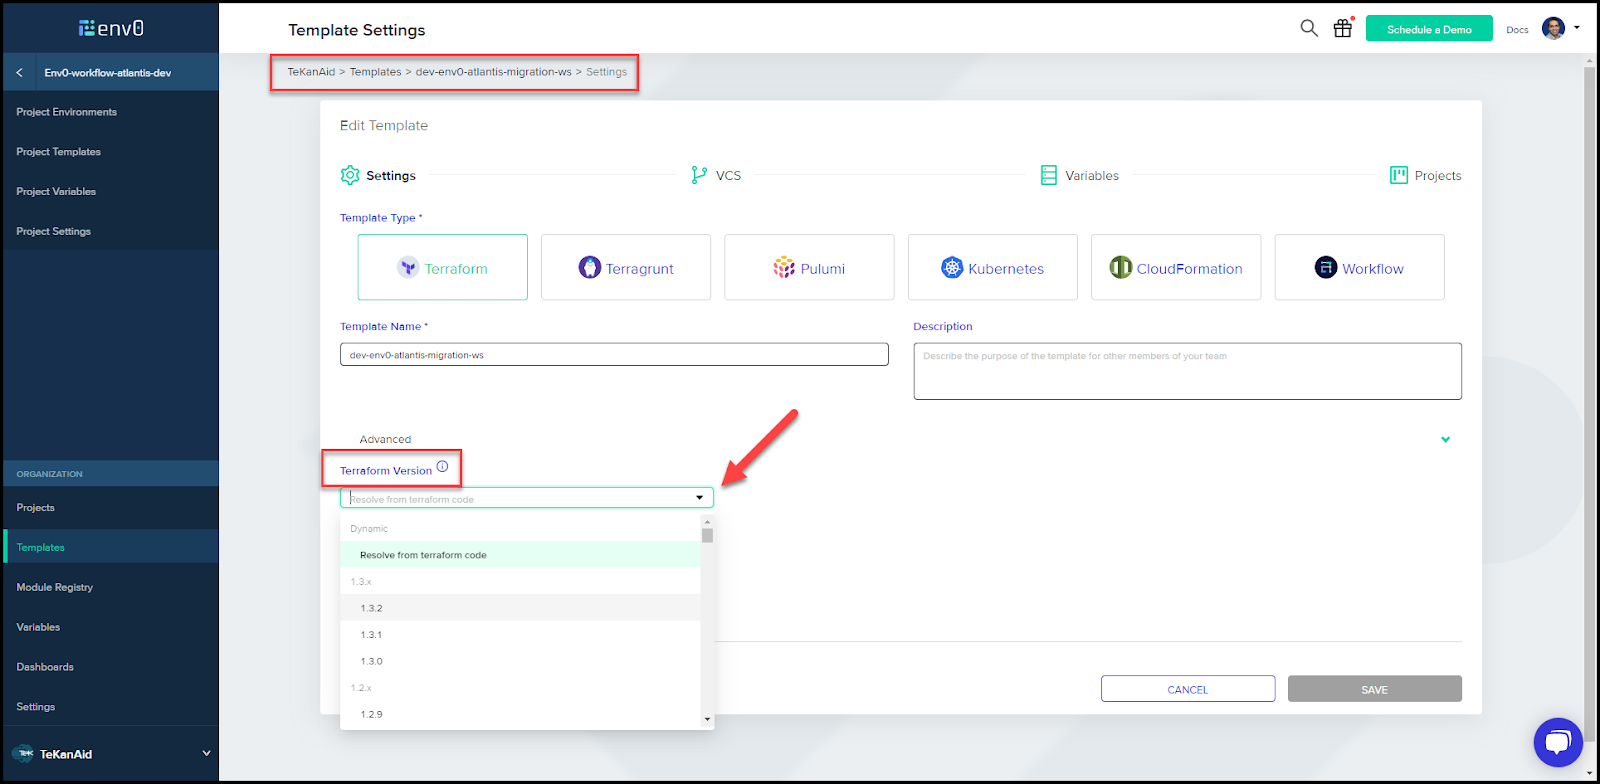
Task: Click the env0 logo
Action: pos(111,28)
